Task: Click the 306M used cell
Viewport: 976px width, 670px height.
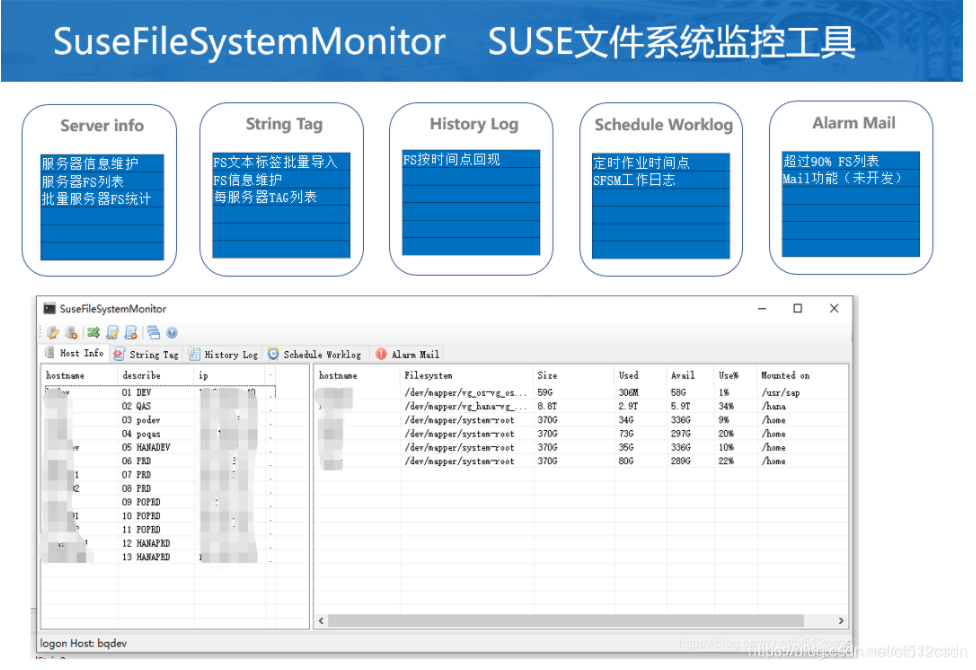Action: point(628,393)
